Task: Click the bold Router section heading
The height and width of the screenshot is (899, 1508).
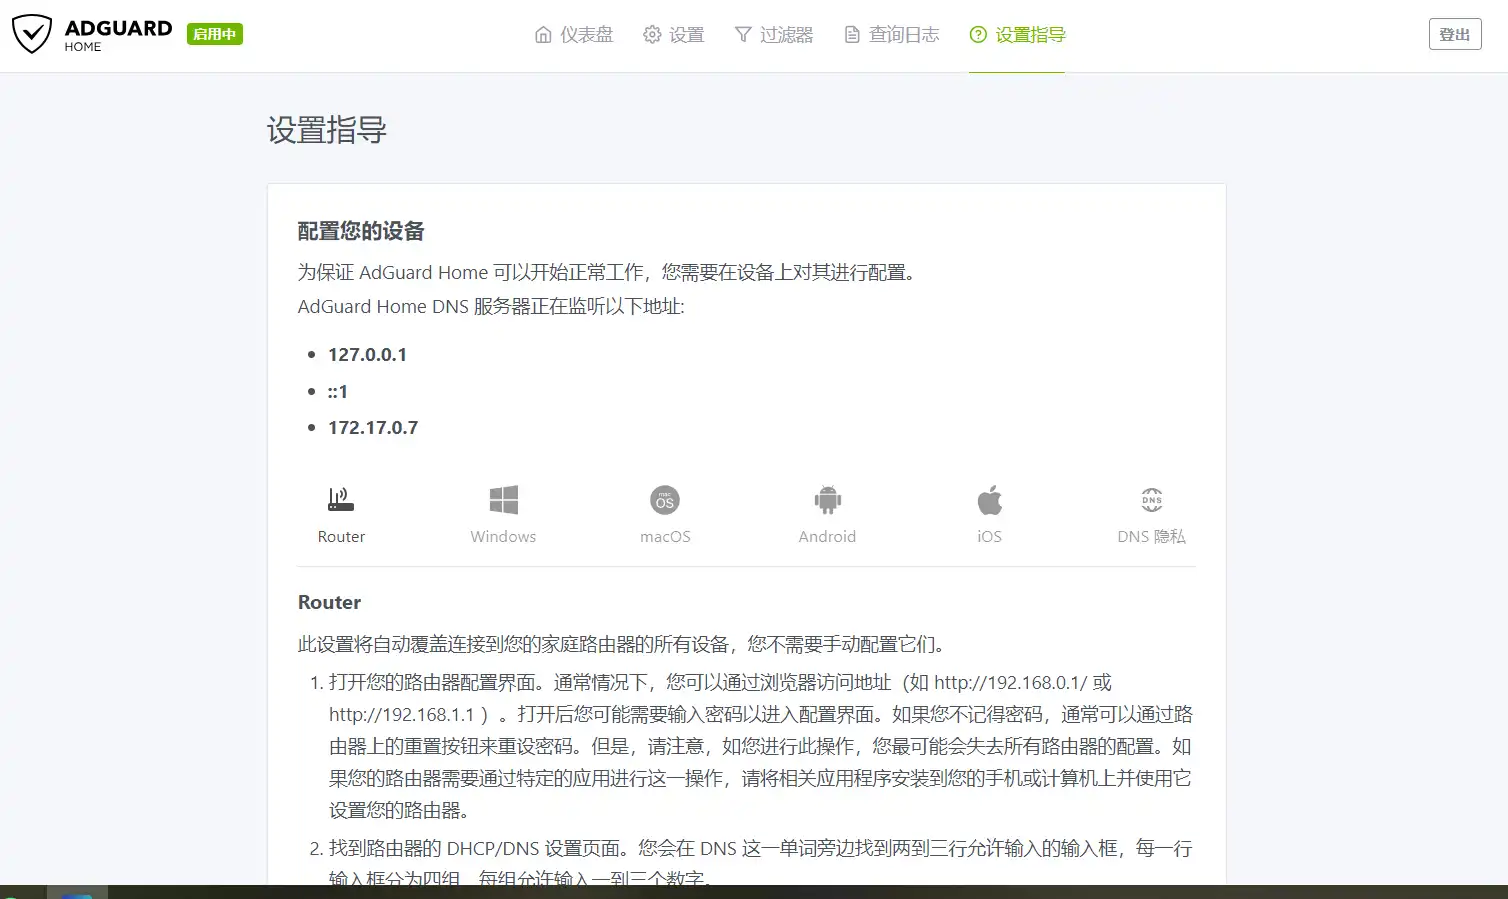Action: click(x=329, y=602)
